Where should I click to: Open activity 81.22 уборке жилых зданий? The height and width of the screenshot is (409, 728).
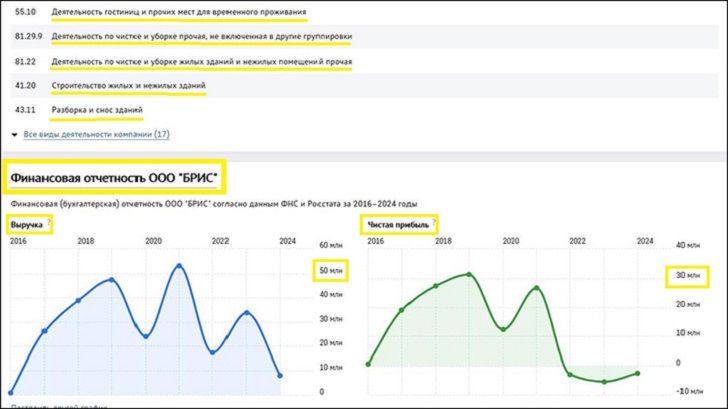(x=201, y=62)
